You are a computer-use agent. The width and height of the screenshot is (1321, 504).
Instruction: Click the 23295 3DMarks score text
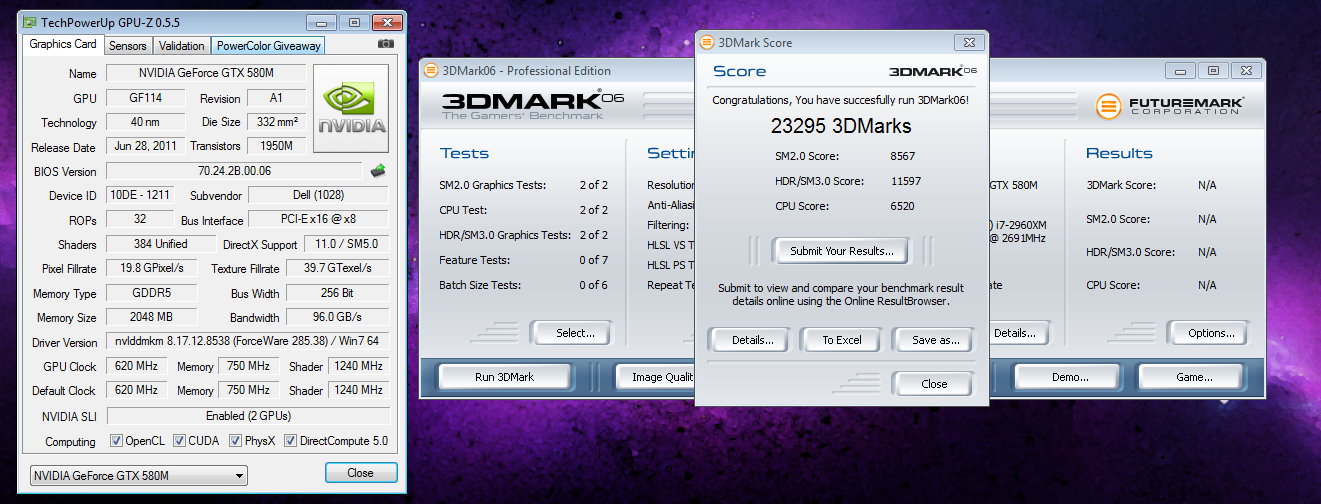(841, 126)
